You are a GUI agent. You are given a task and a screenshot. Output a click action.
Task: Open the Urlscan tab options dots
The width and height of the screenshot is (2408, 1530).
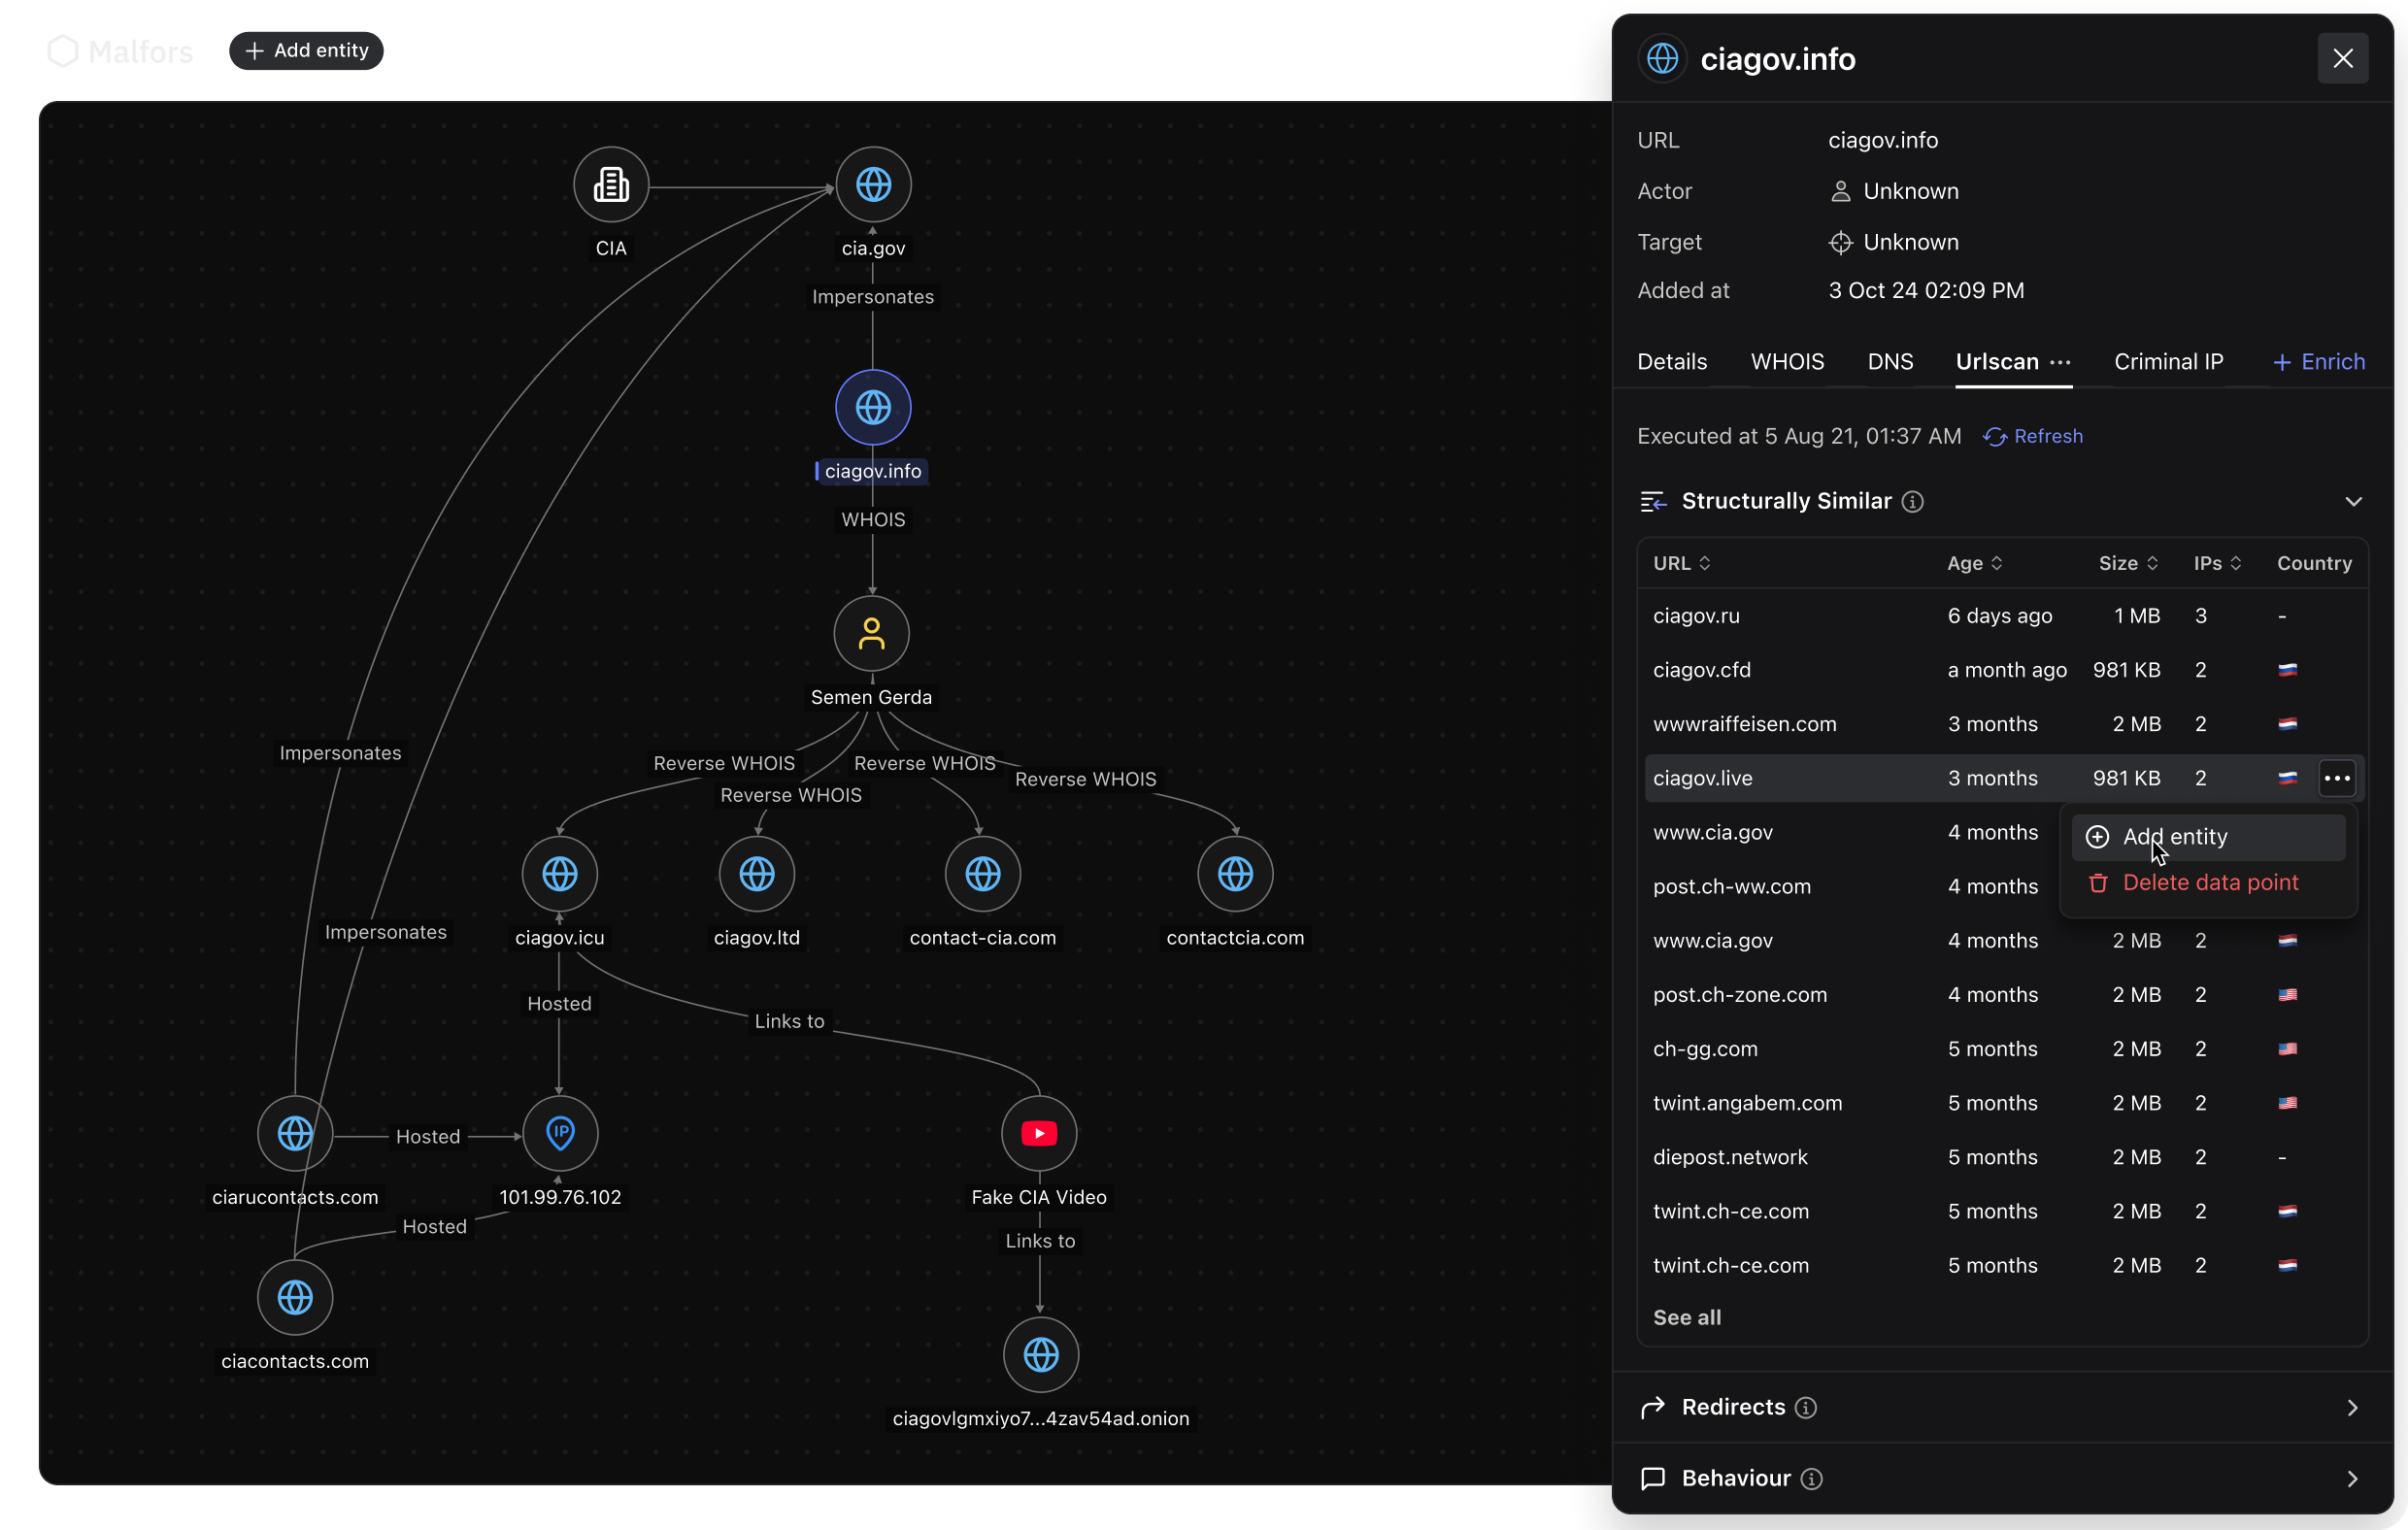click(x=2060, y=362)
